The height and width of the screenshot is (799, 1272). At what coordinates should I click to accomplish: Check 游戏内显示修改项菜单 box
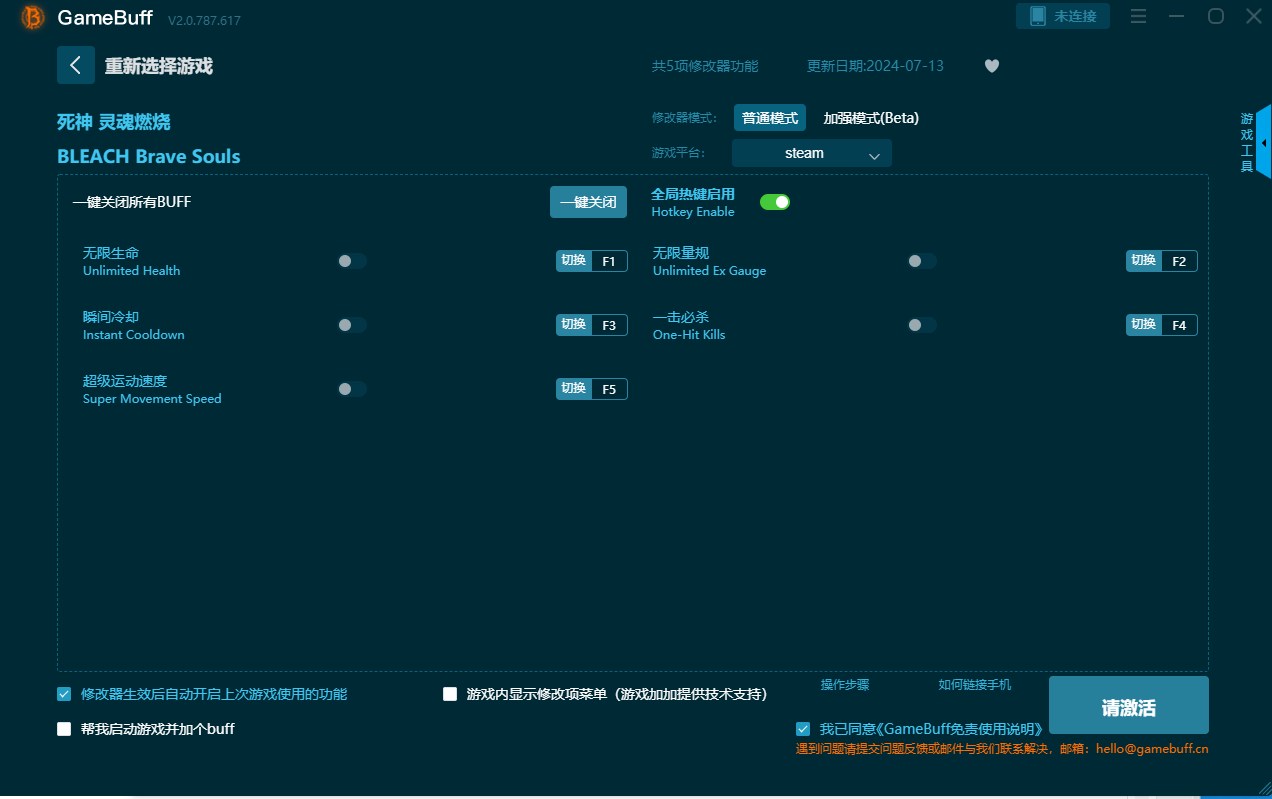[x=450, y=694]
